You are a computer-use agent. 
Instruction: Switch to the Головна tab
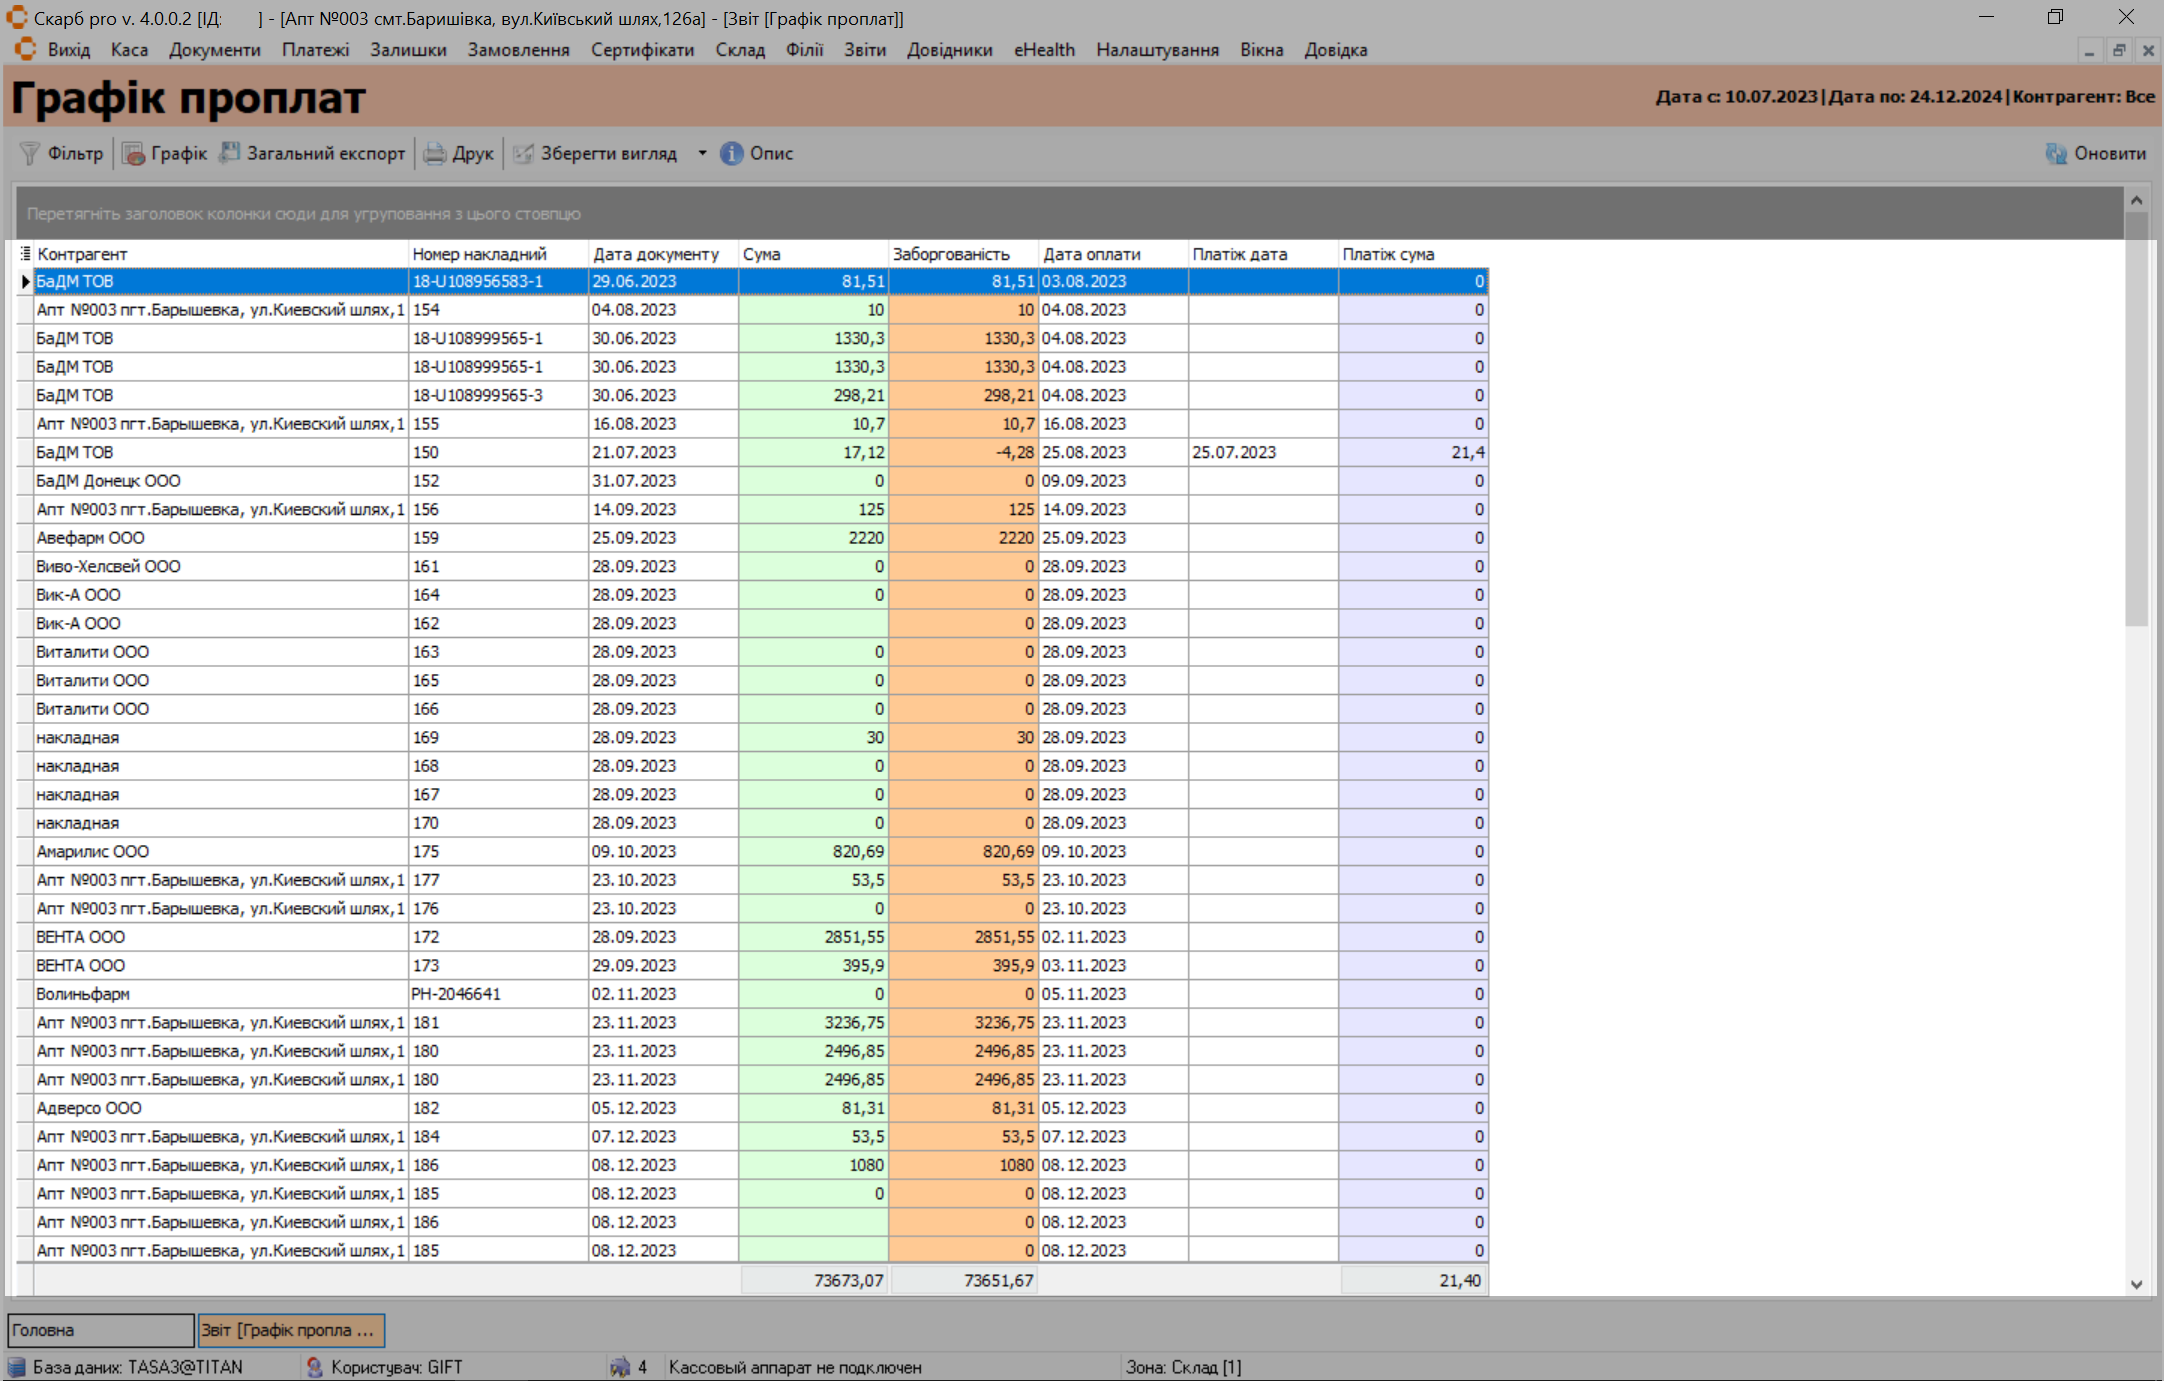(100, 1330)
